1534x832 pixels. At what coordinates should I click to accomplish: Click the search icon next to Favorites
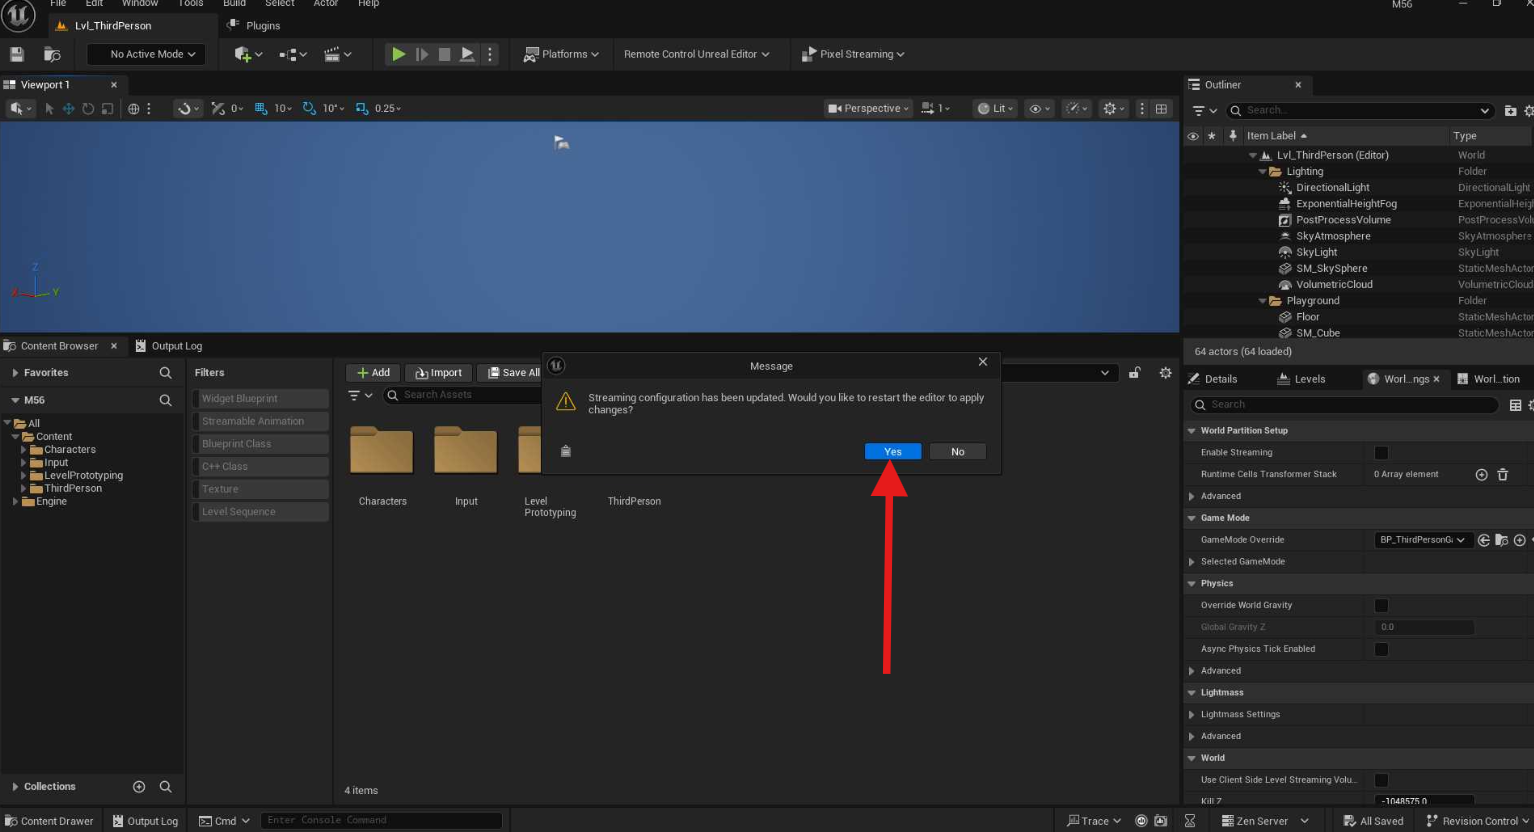click(165, 373)
